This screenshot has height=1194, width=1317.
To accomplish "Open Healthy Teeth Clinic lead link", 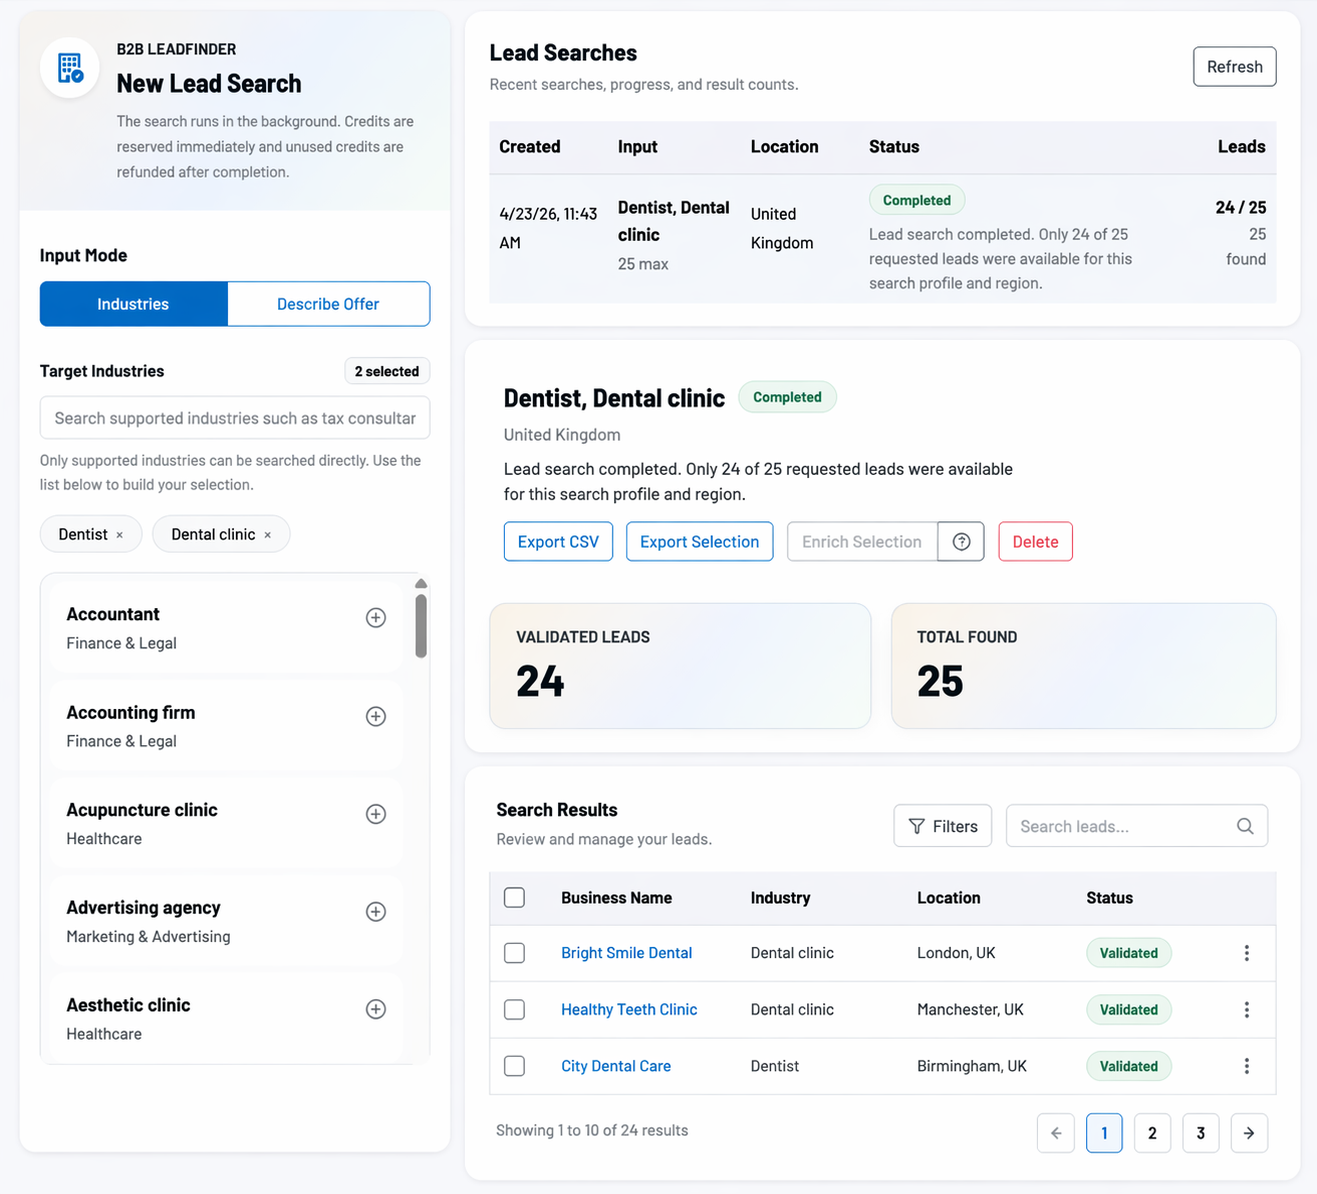I will 629,1010.
